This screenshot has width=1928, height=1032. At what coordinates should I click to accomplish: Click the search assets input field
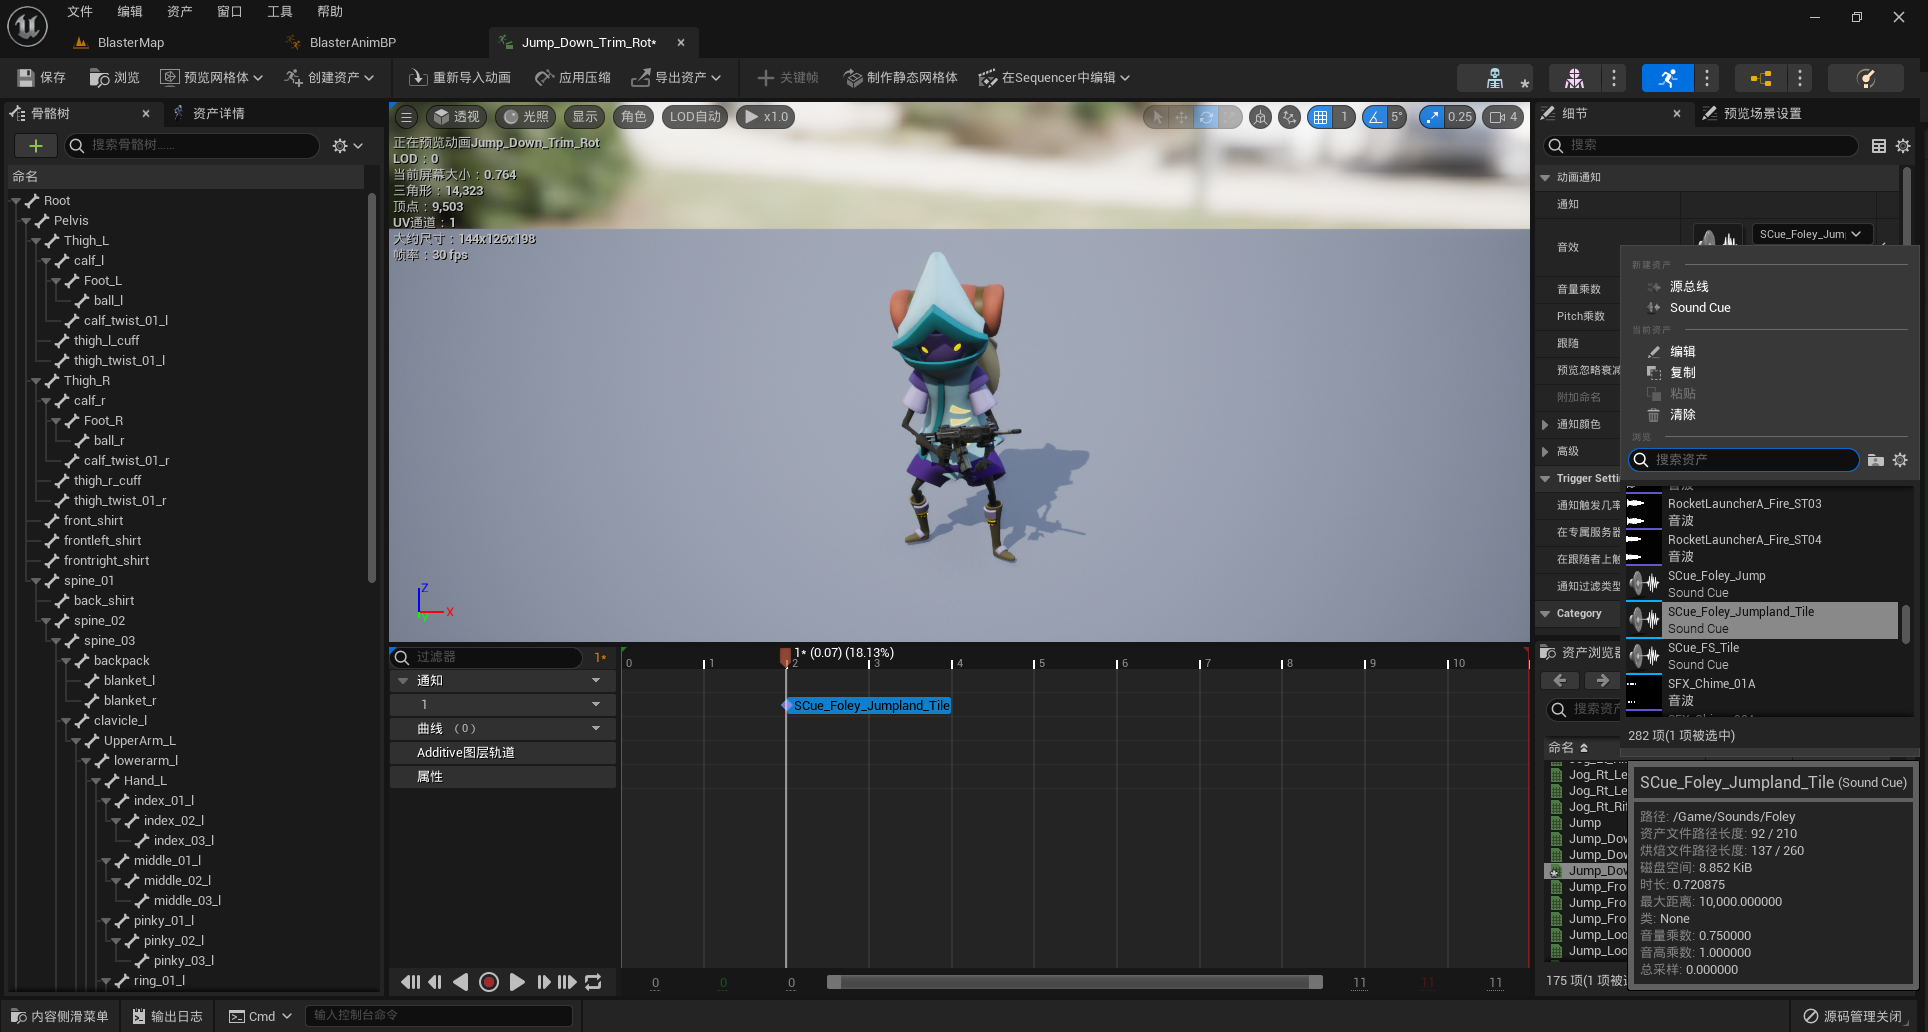(x=1743, y=460)
